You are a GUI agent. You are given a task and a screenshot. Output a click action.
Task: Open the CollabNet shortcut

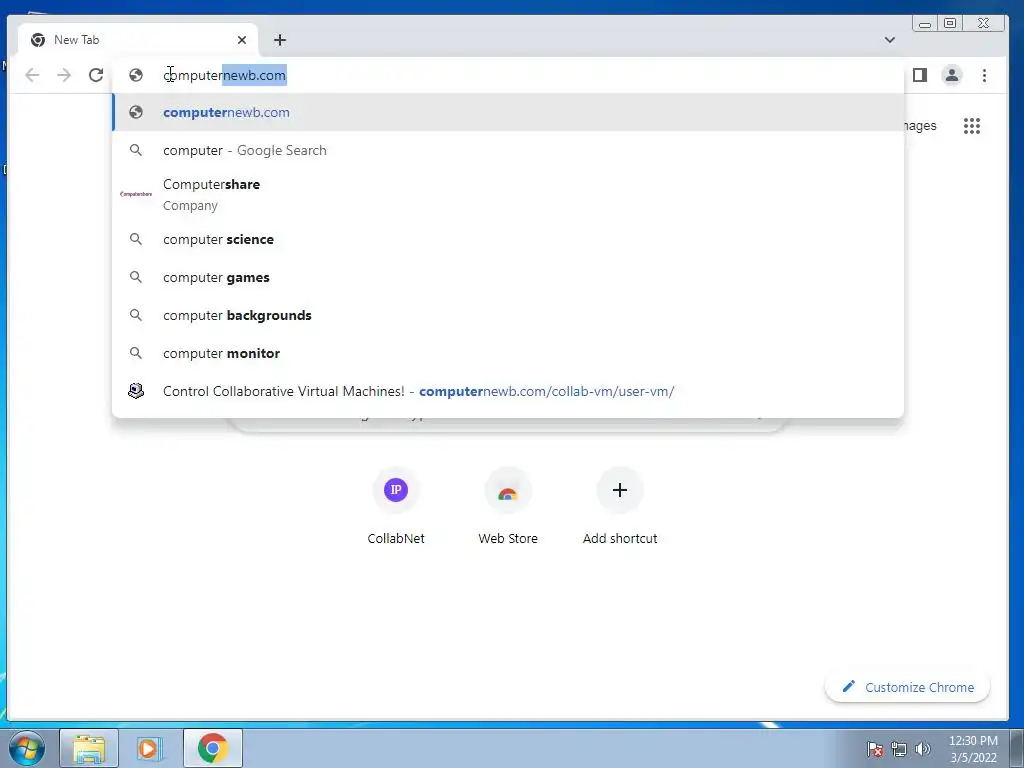396,506
